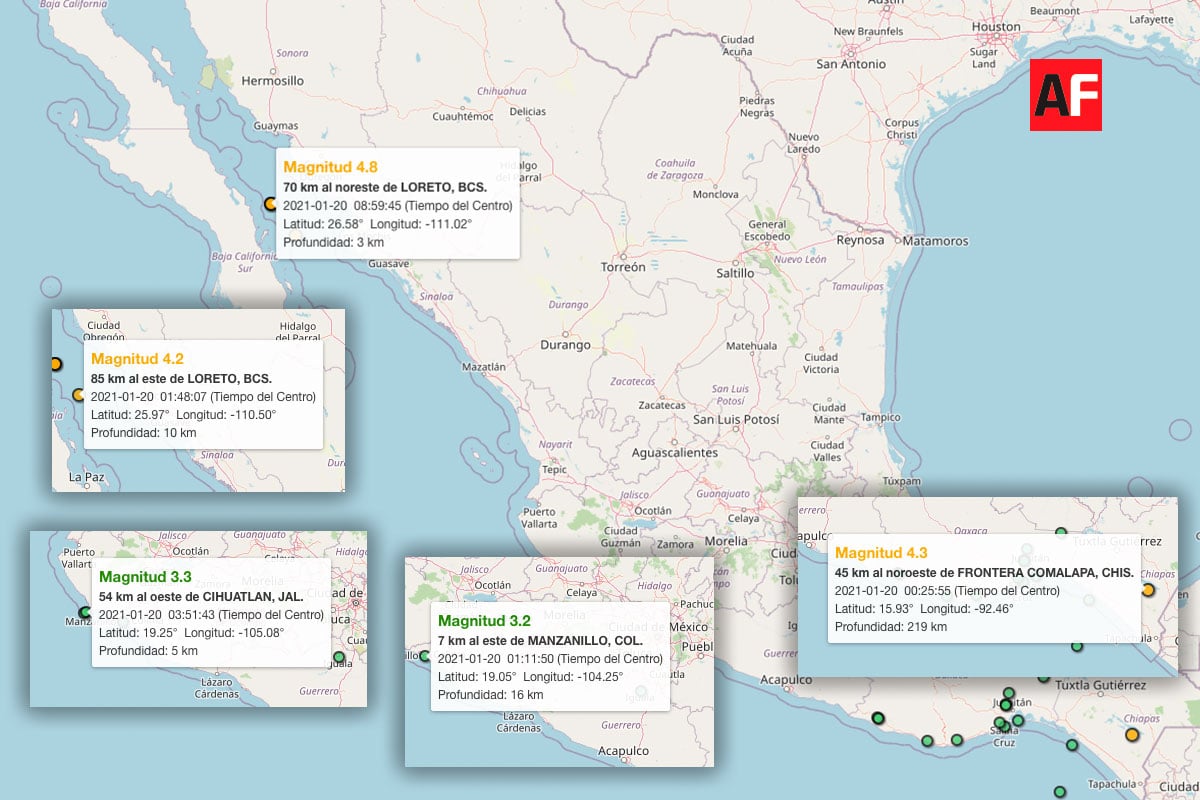Select text '70 km al noreste de LORETO, BCS.'
Viewport: 1200px width, 800px height.
[385, 187]
